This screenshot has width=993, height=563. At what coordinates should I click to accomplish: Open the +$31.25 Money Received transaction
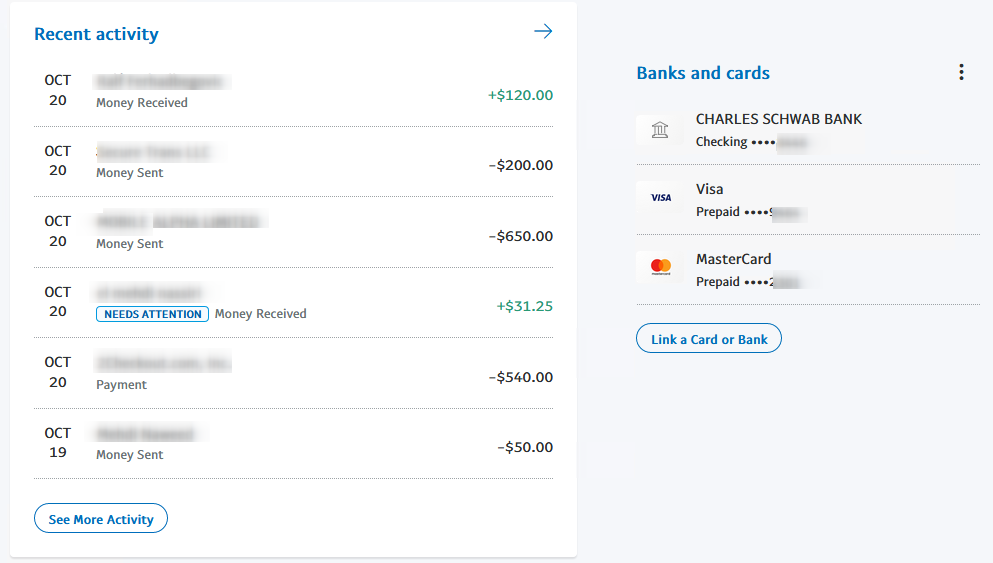[293, 303]
